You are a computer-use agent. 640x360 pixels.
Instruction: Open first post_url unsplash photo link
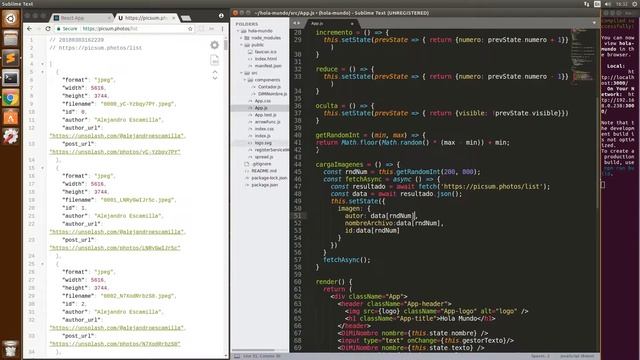pyautogui.click(x=115, y=152)
